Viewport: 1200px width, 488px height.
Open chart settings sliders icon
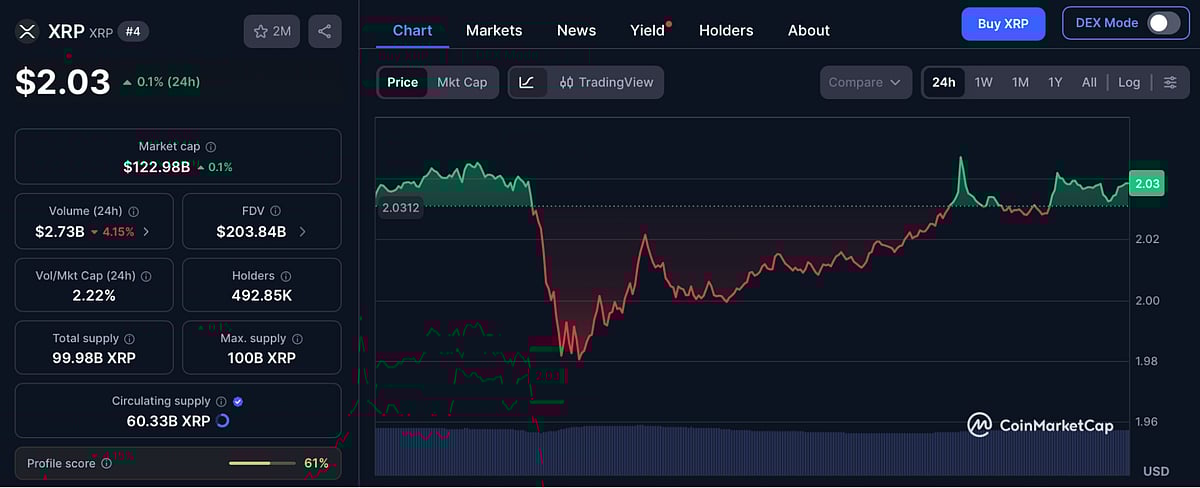[x=1170, y=82]
